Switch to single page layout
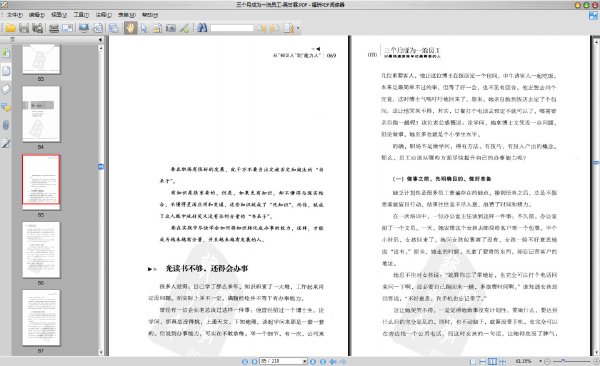 coord(473,361)
